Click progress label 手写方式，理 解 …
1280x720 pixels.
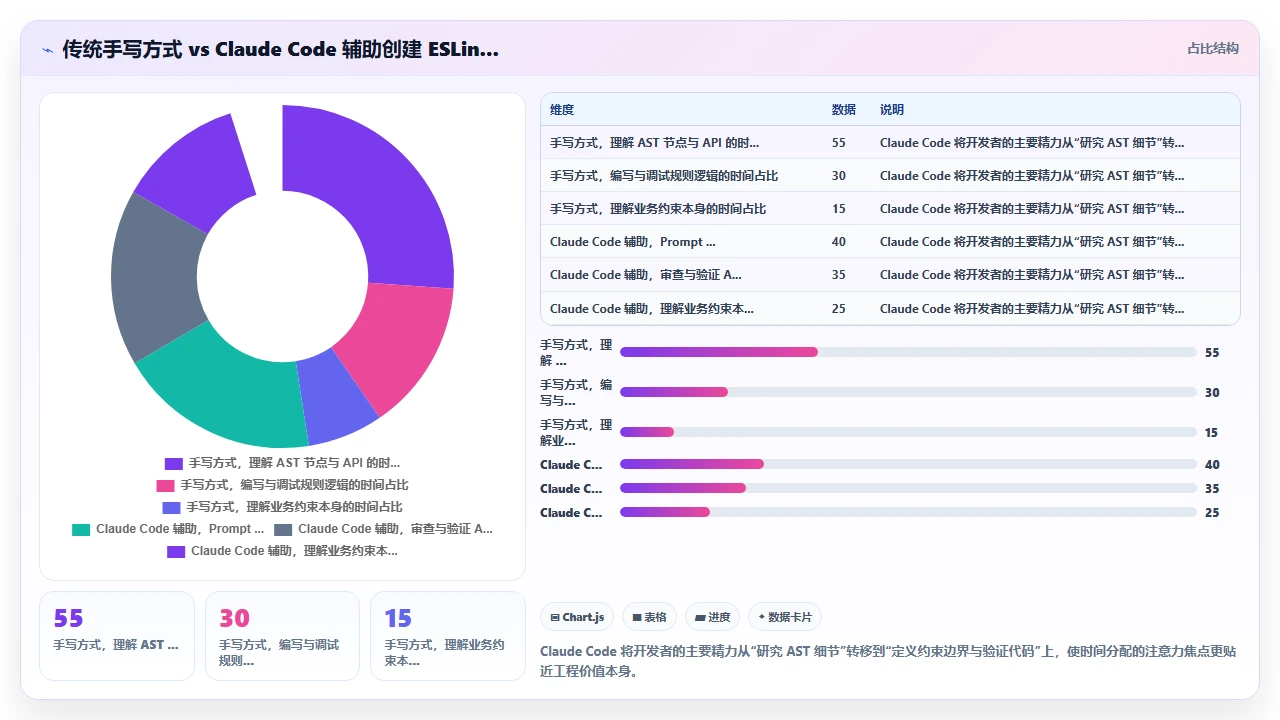click(576, 352)
